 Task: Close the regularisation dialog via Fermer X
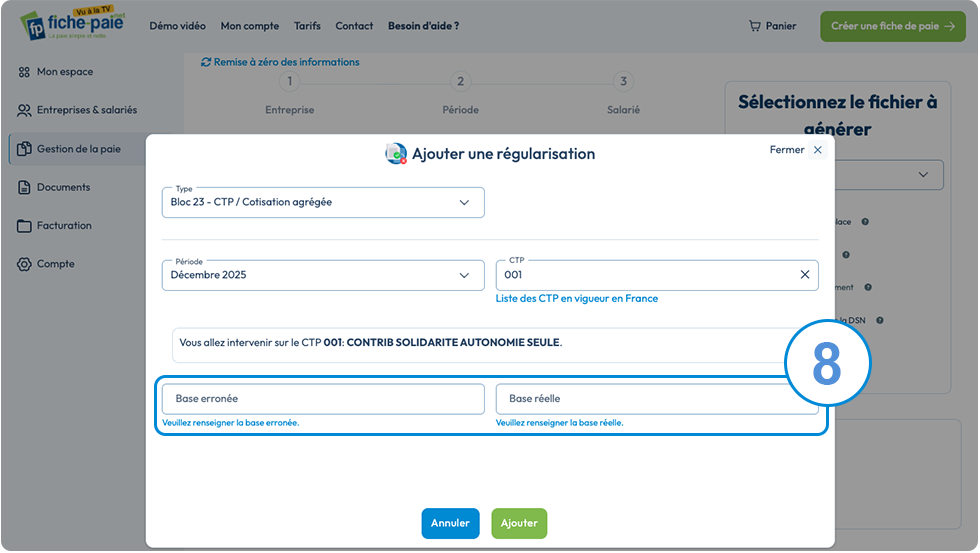coord(817,150)
